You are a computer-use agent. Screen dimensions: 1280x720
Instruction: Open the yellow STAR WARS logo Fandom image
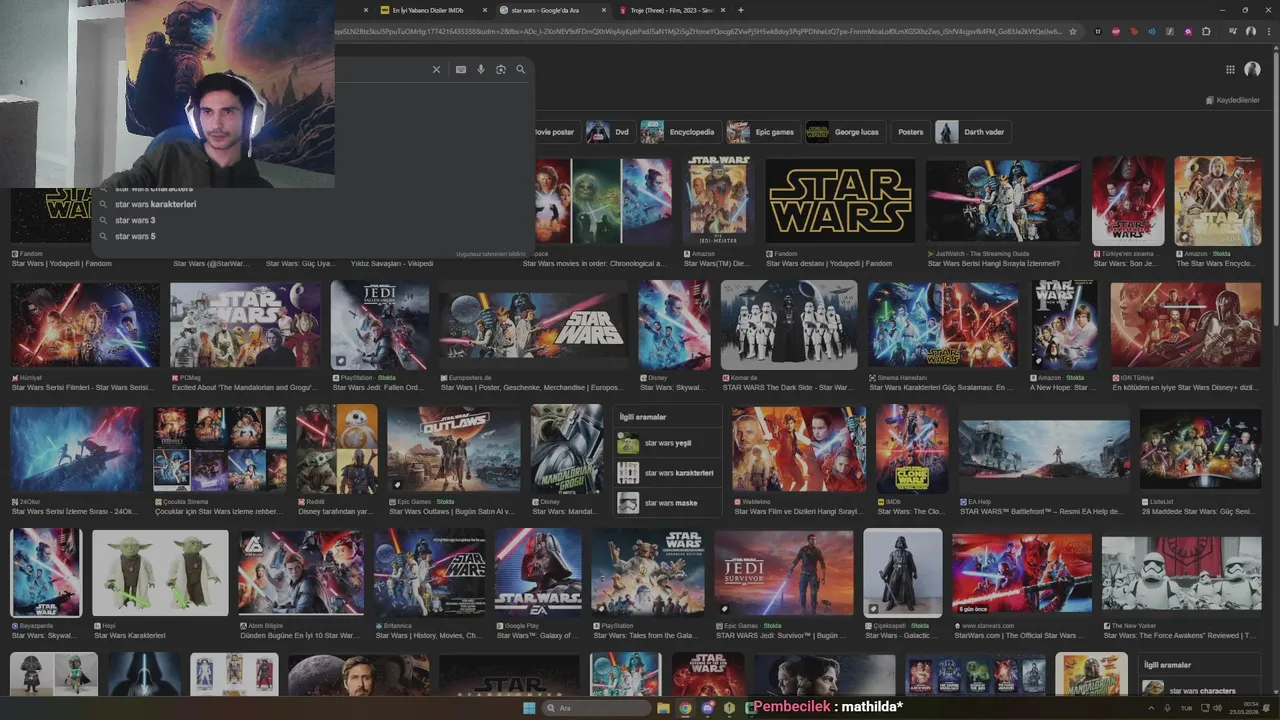pos(840,200)
